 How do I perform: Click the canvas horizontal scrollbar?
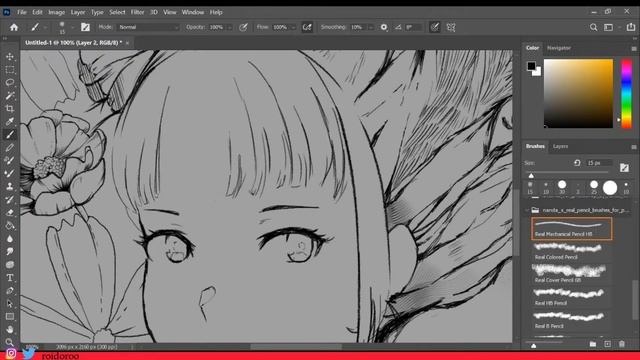coord(296,347)
